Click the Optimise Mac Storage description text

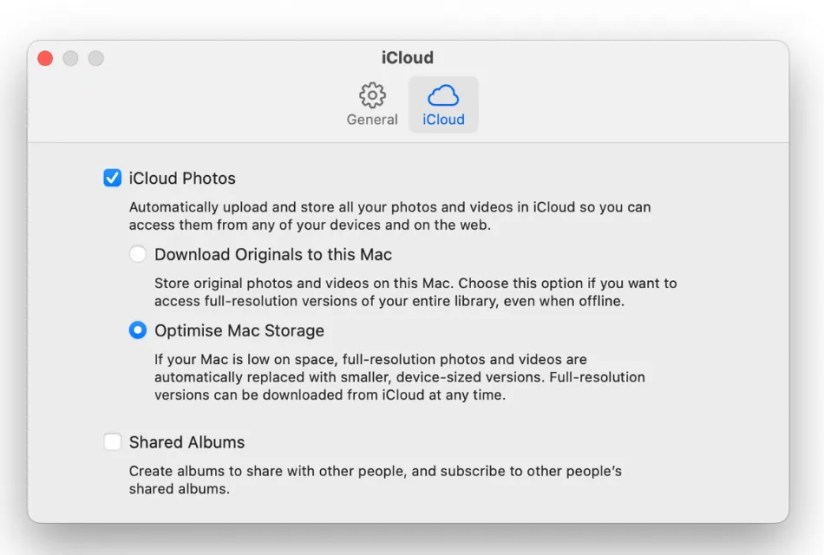(399, 377)
